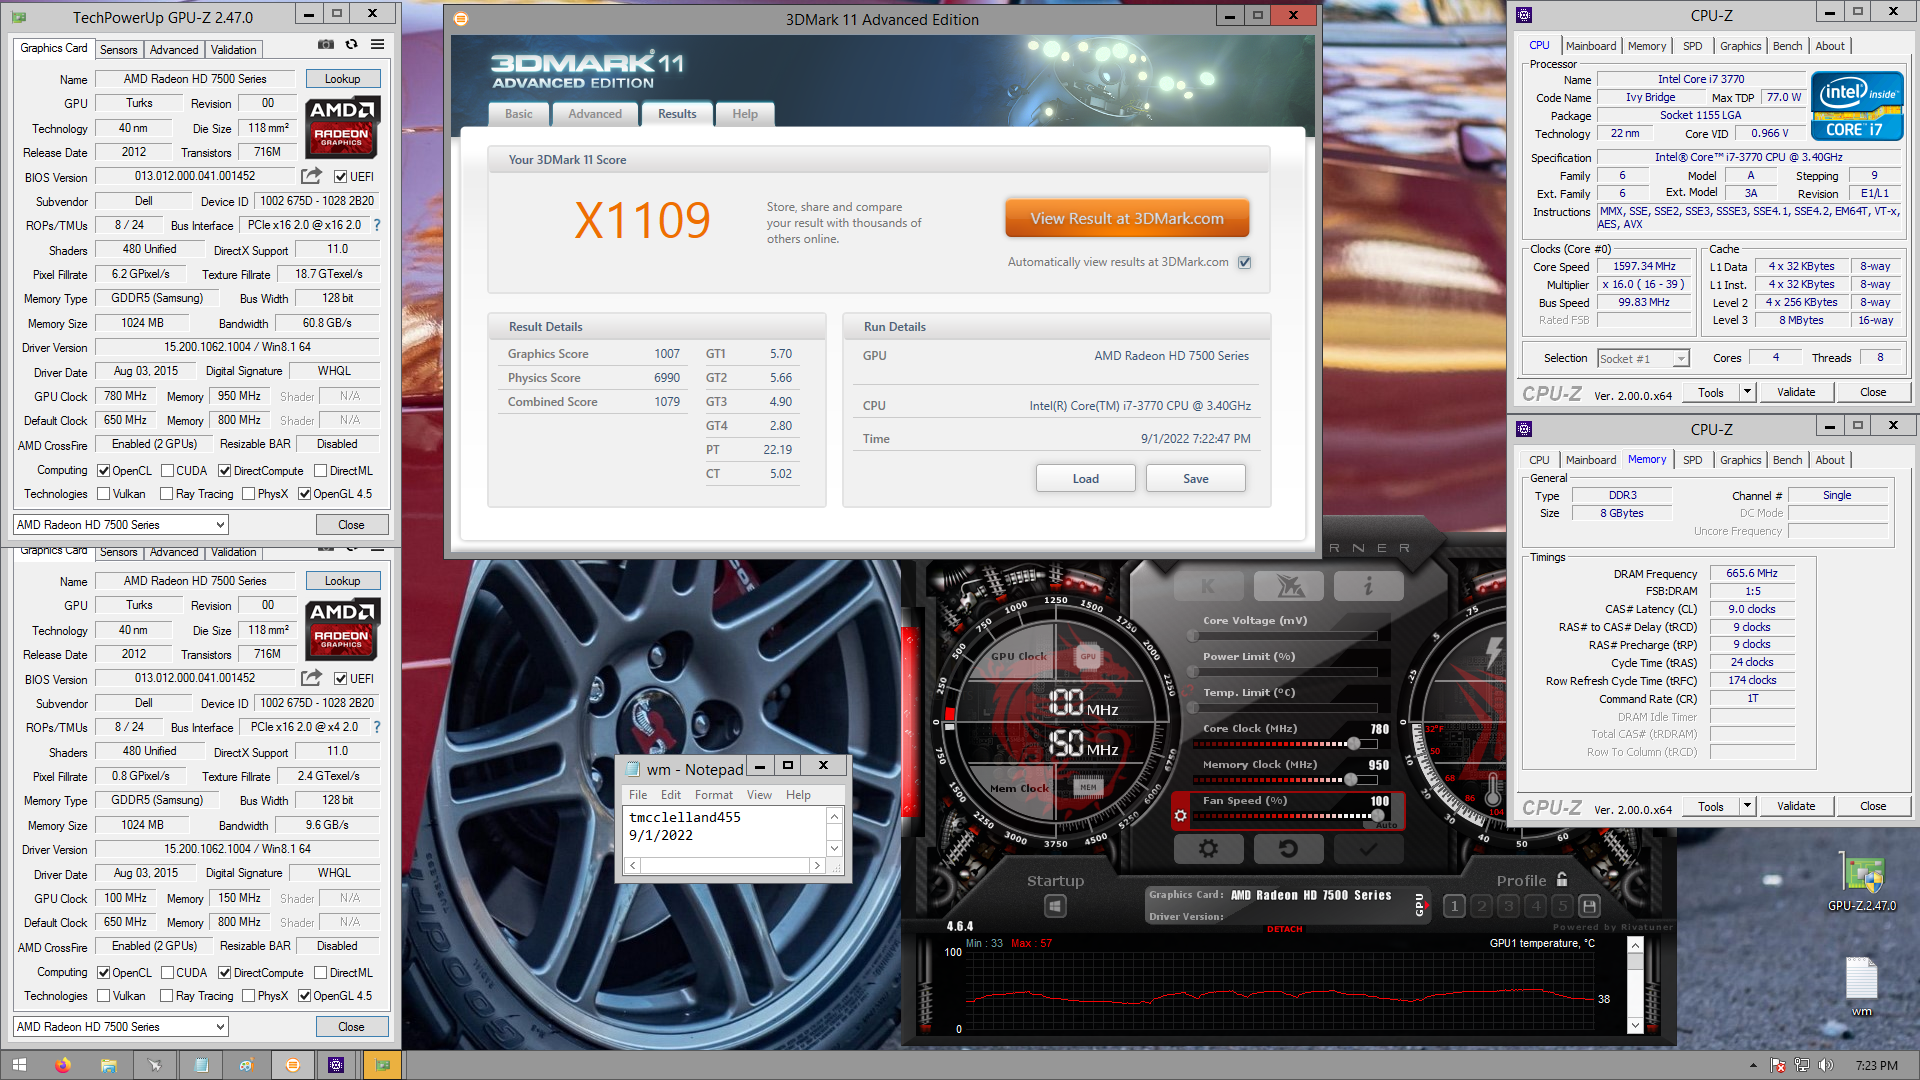Click refresh icon in top GPU-Z window
This screenshot has height=1080, width=1920.
click(351, 45)
